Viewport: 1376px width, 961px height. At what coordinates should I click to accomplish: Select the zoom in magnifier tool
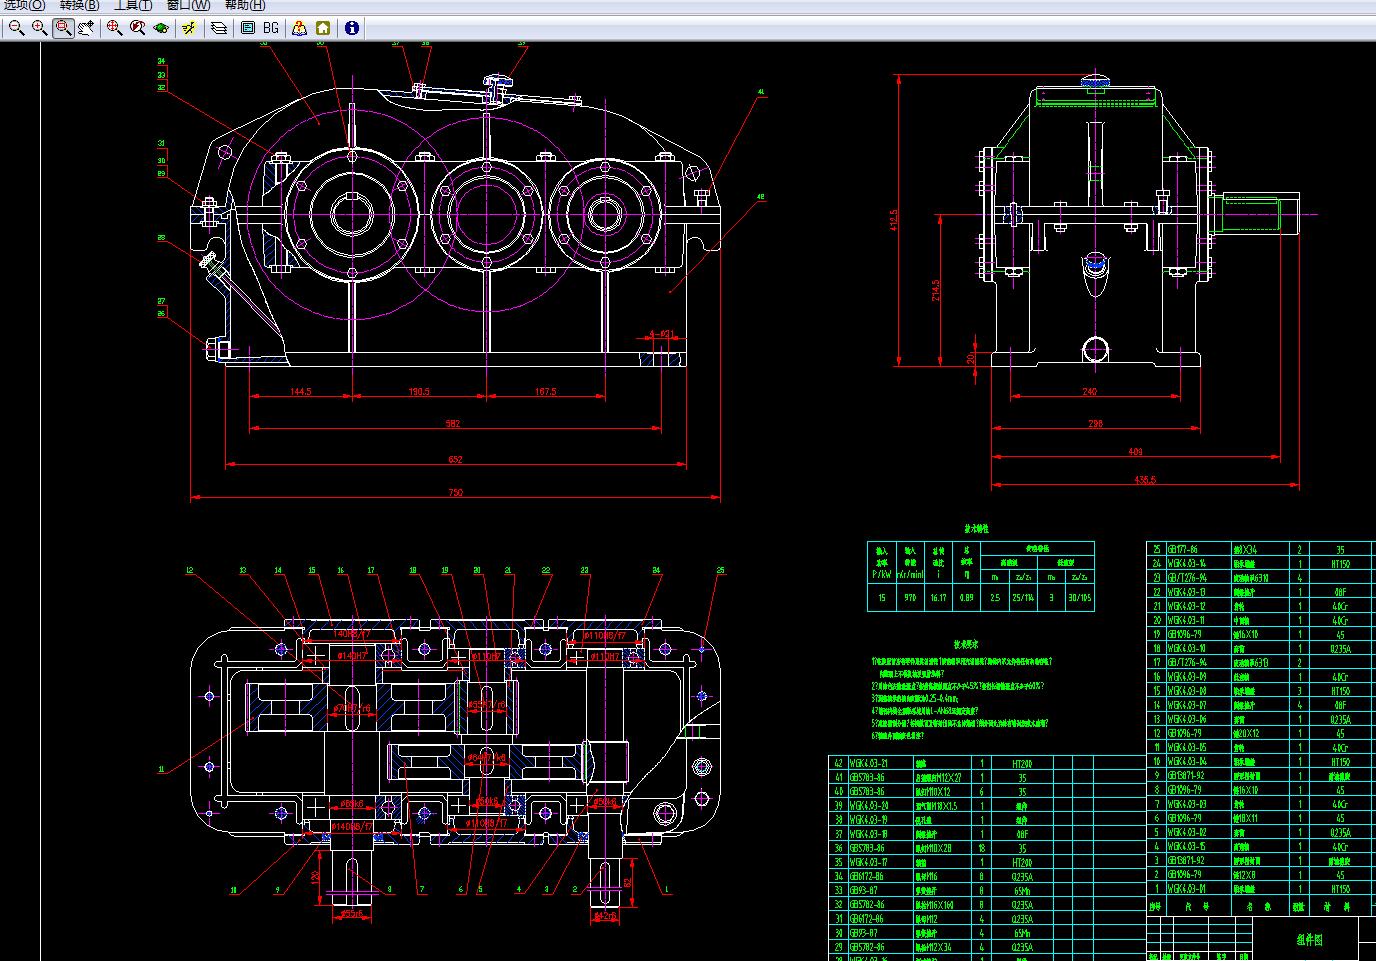point(40,28)
